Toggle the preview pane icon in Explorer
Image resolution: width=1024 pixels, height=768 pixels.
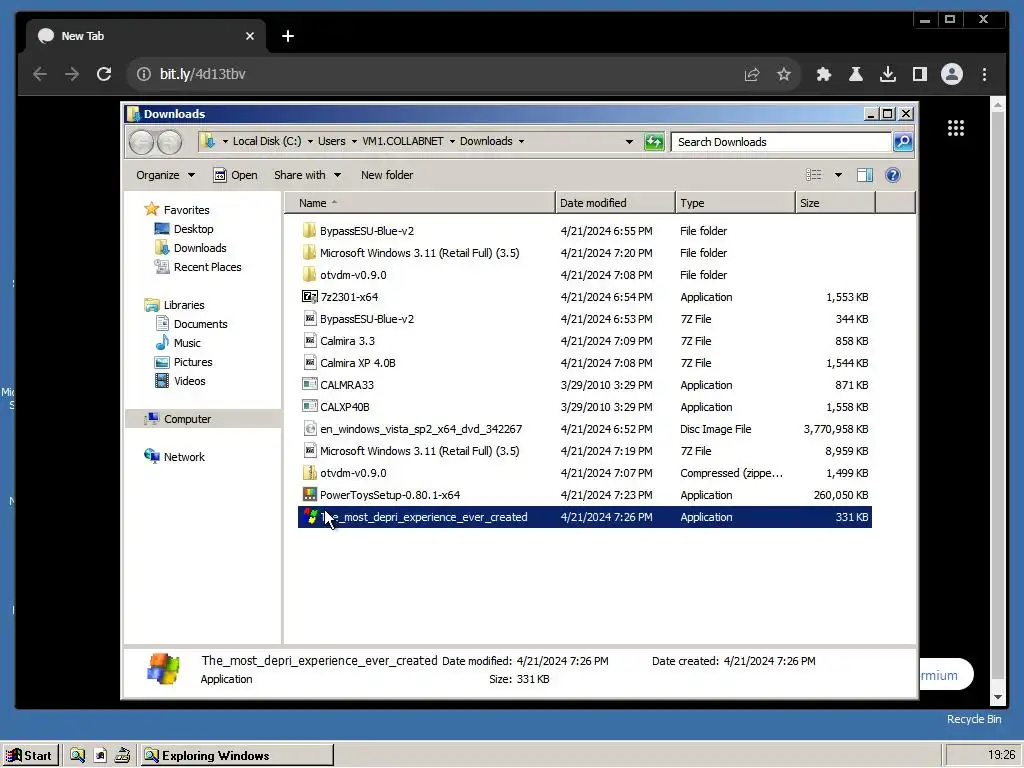[x=865, y=175]
